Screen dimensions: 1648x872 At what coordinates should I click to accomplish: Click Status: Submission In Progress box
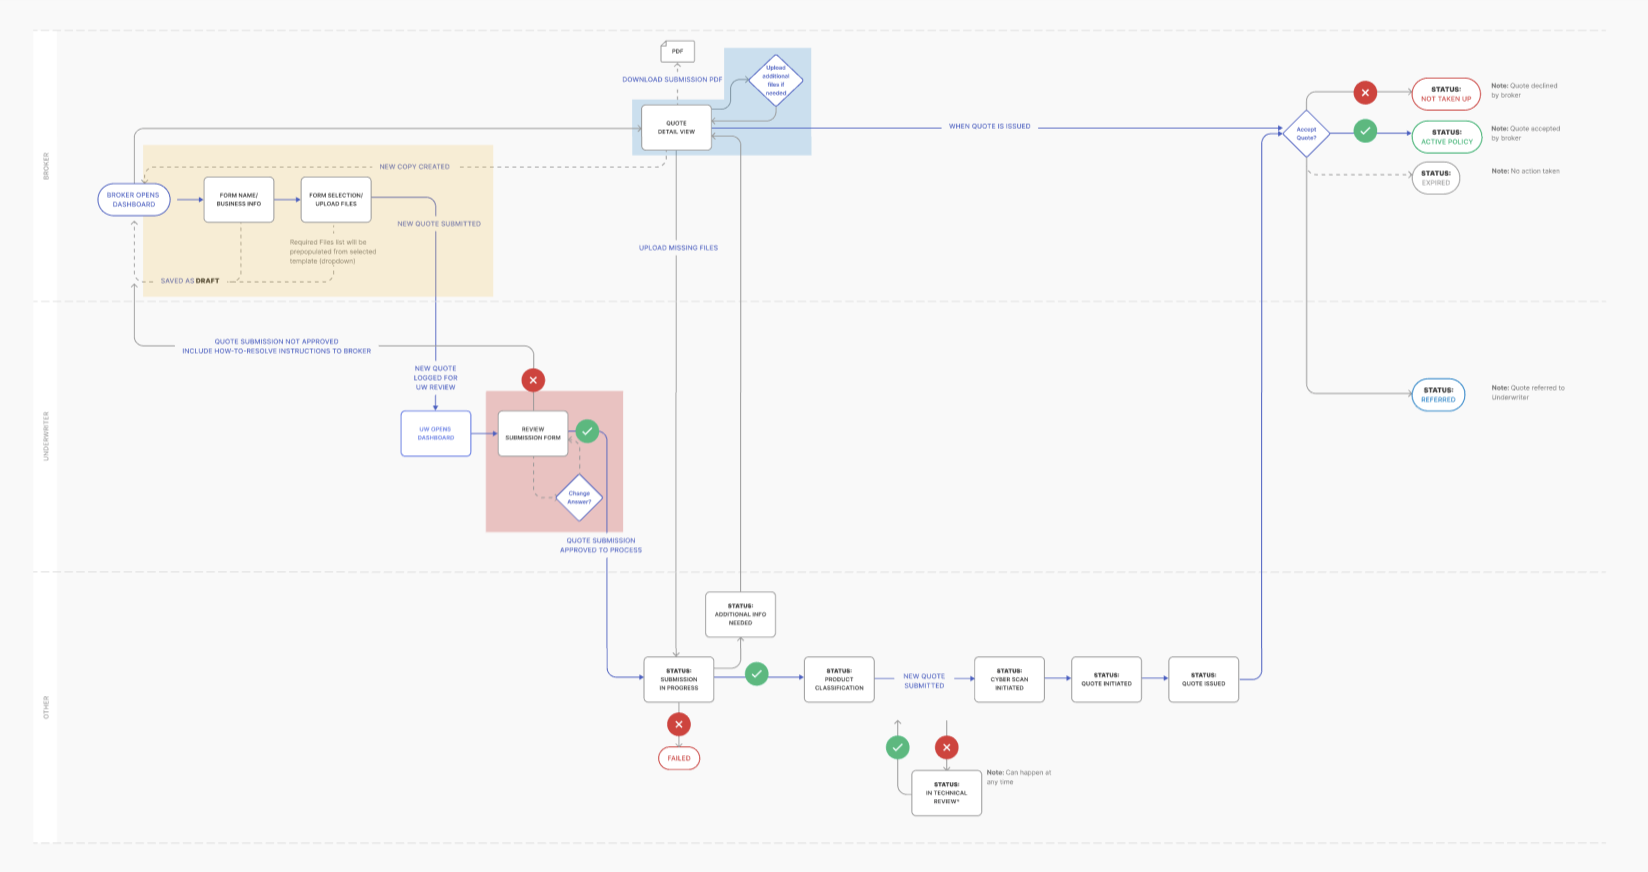[x=679, y=679]
